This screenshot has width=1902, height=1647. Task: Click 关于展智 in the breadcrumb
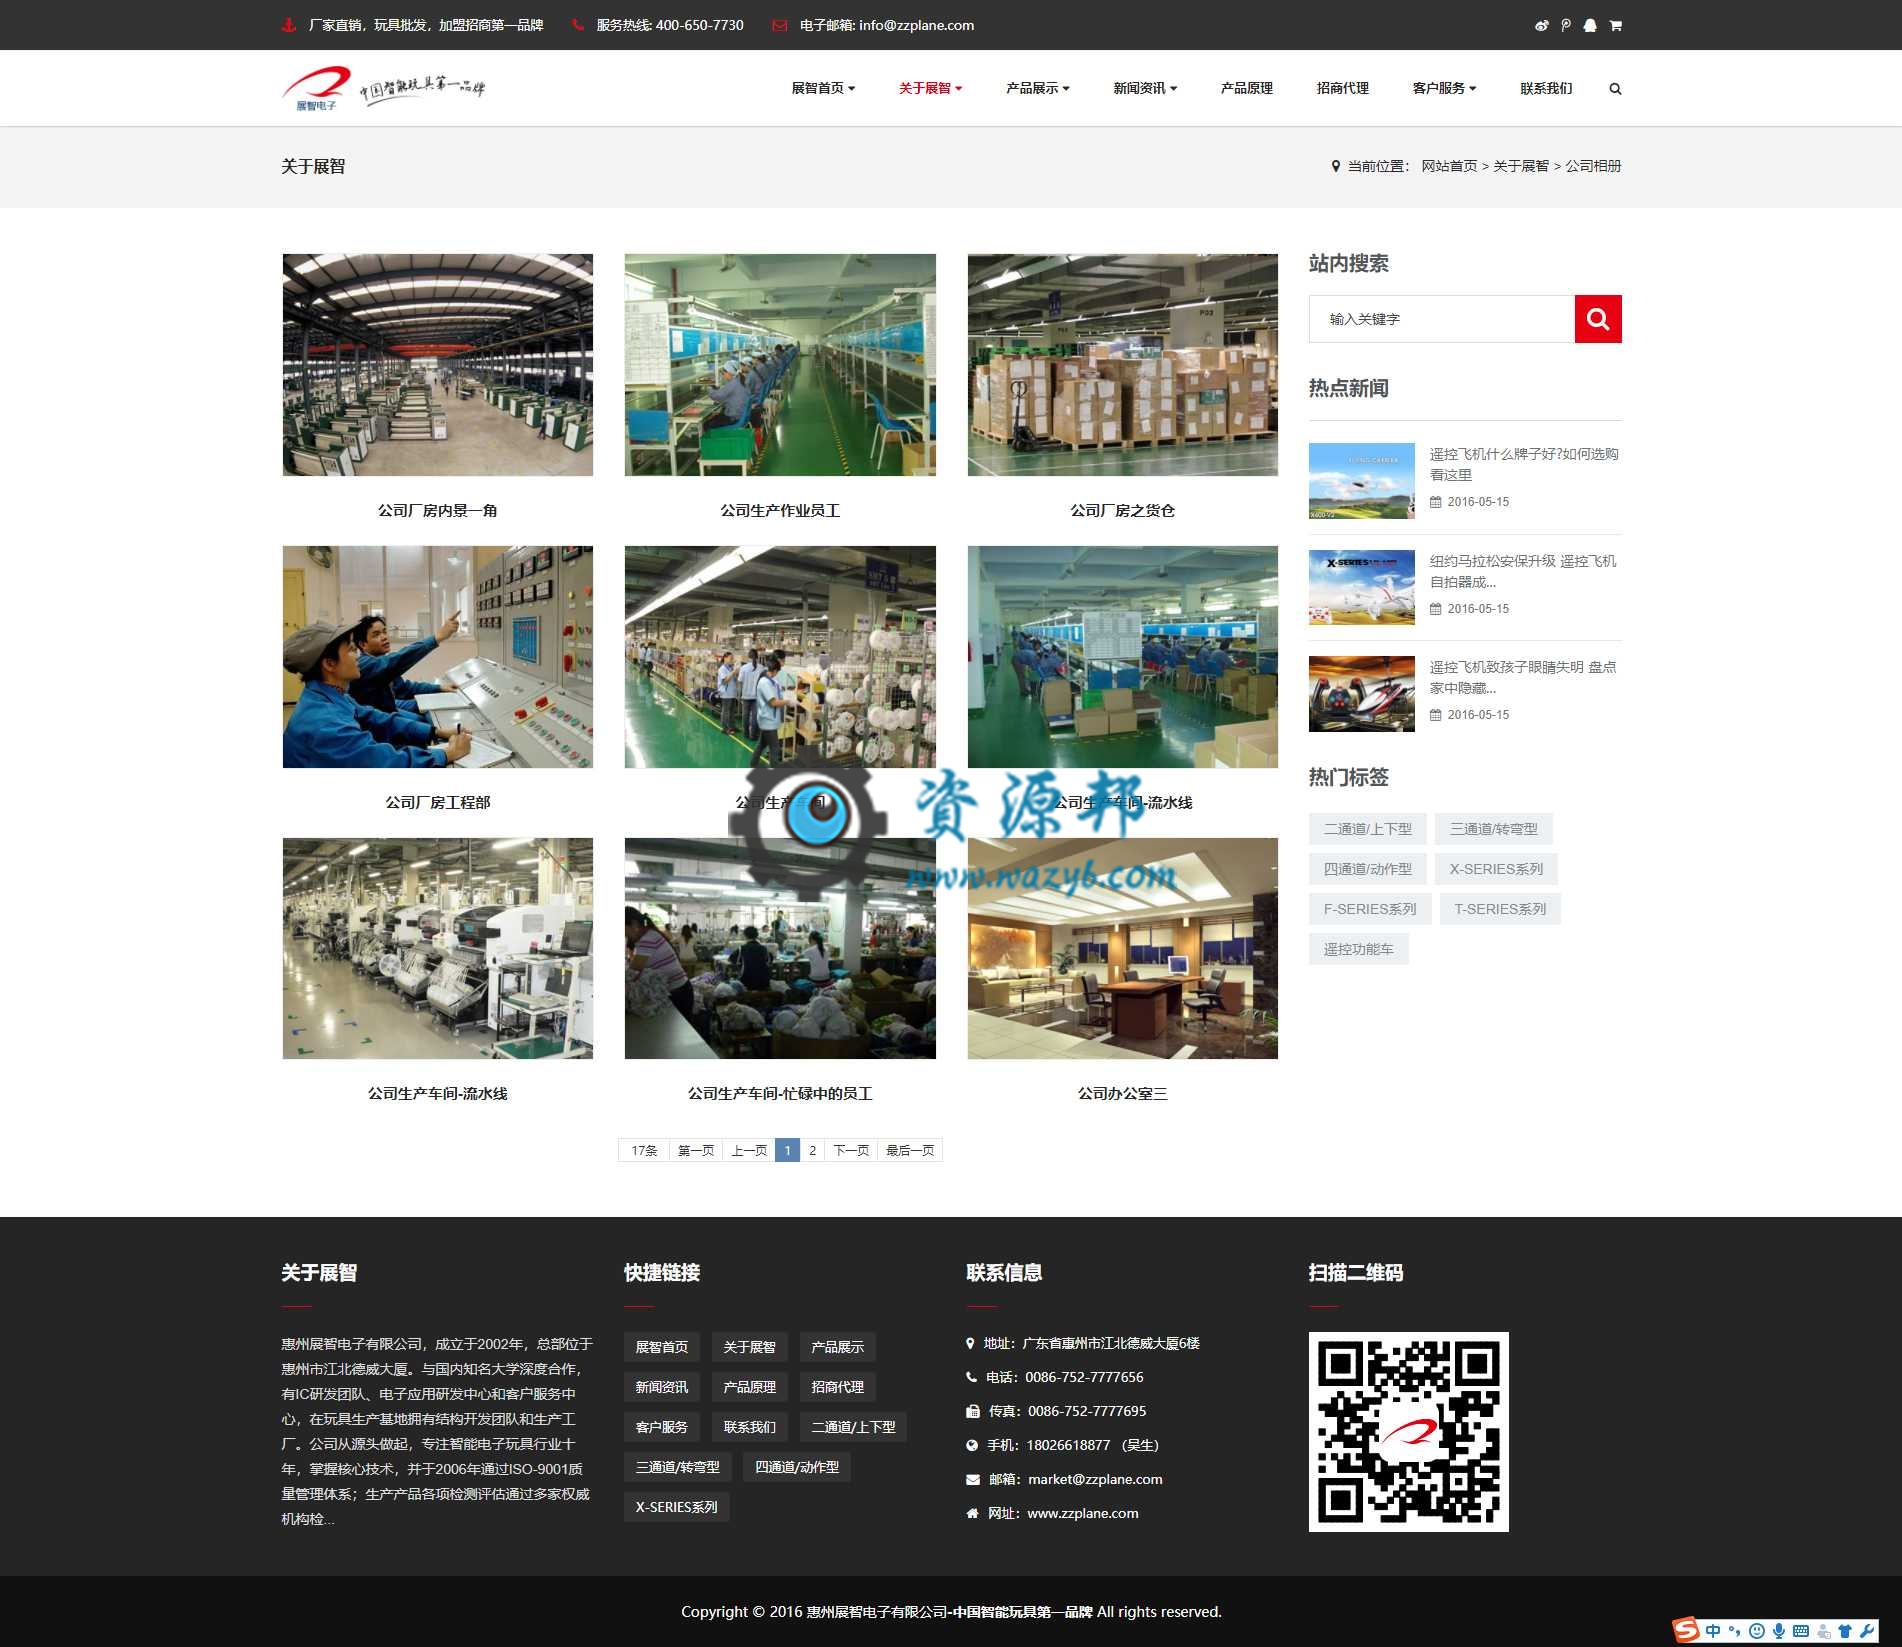click(x=1521, y=166)
